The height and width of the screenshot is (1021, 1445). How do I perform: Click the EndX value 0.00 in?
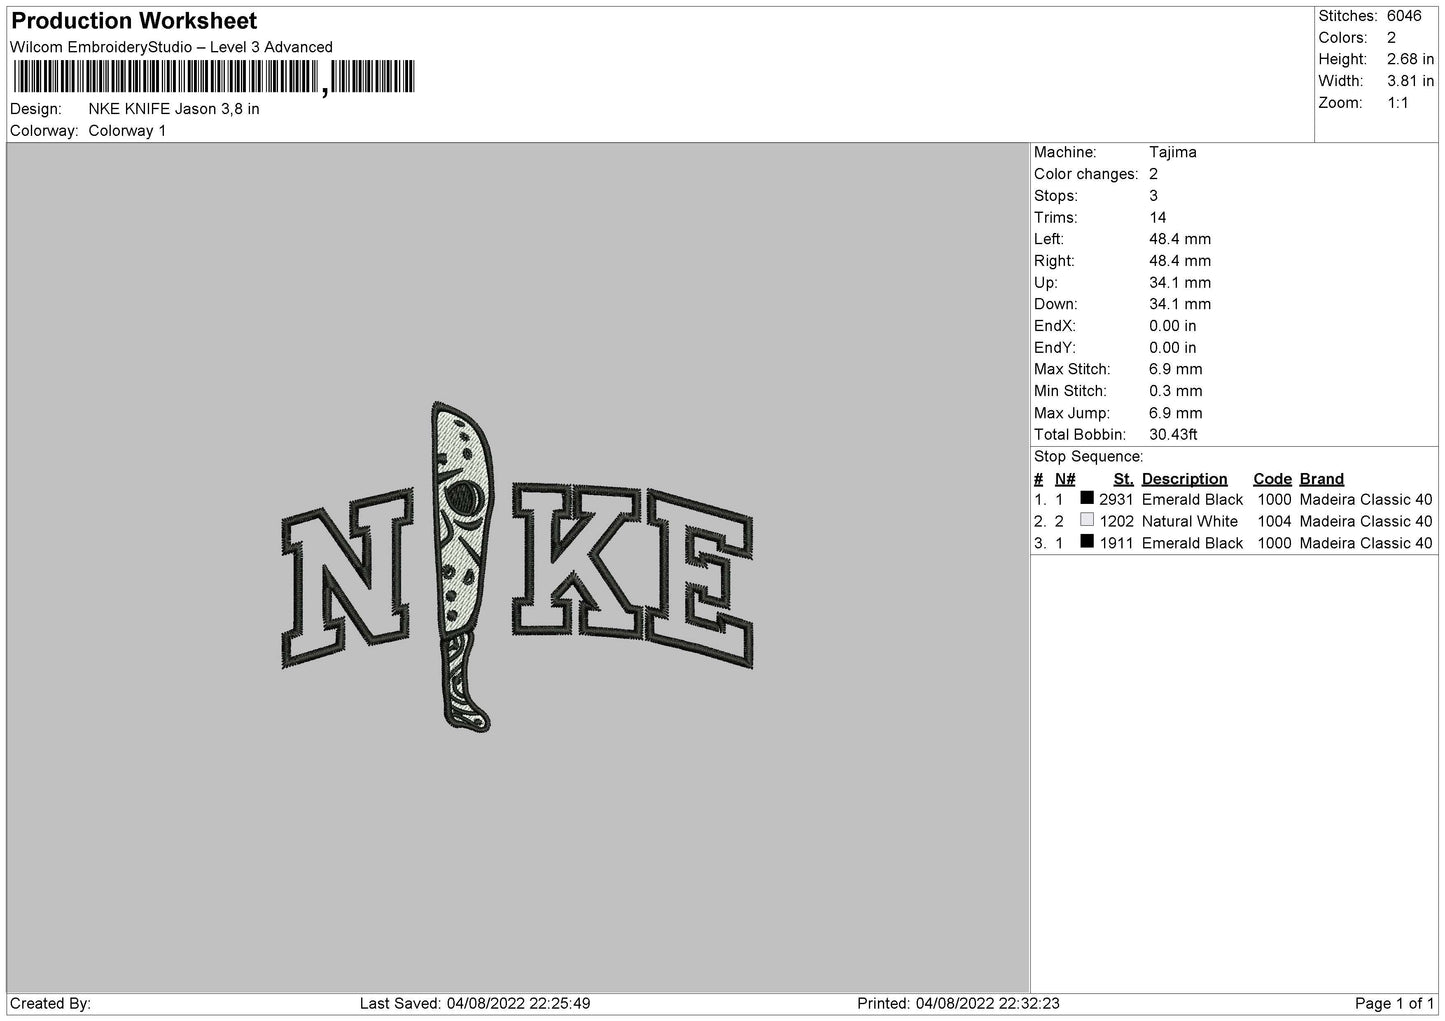coord(1173,326)
